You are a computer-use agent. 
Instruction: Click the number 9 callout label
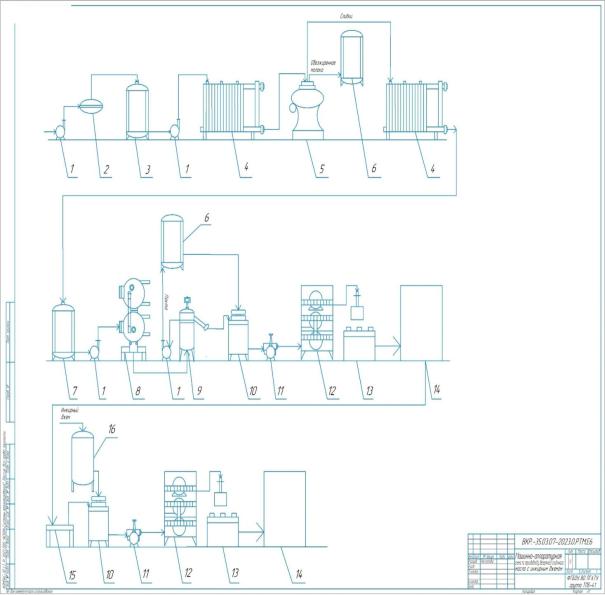(199, 391)
